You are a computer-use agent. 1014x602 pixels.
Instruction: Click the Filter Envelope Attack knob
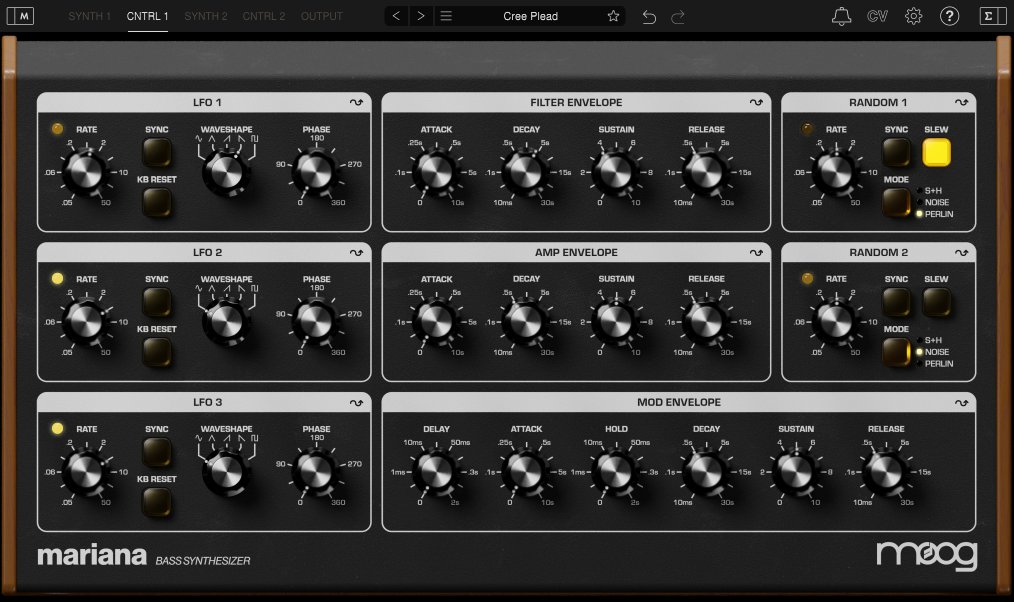click(436, 172)
